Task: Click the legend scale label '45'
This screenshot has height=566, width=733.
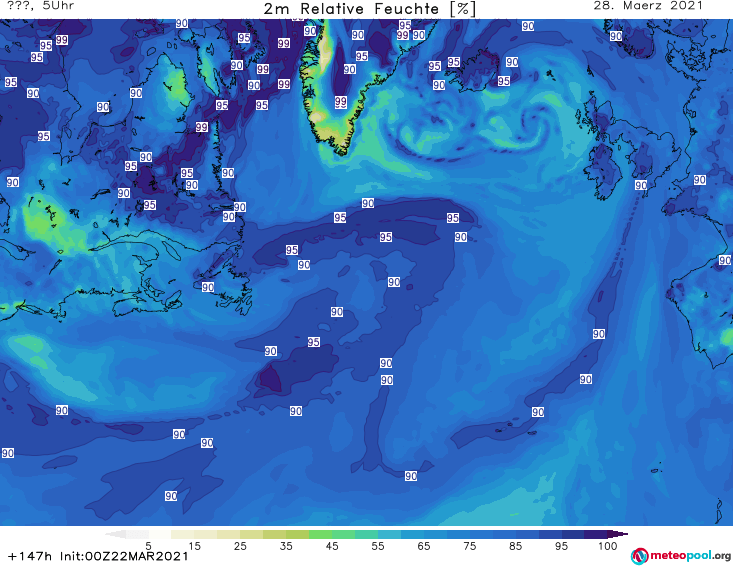Action: (x=332, y=546)
